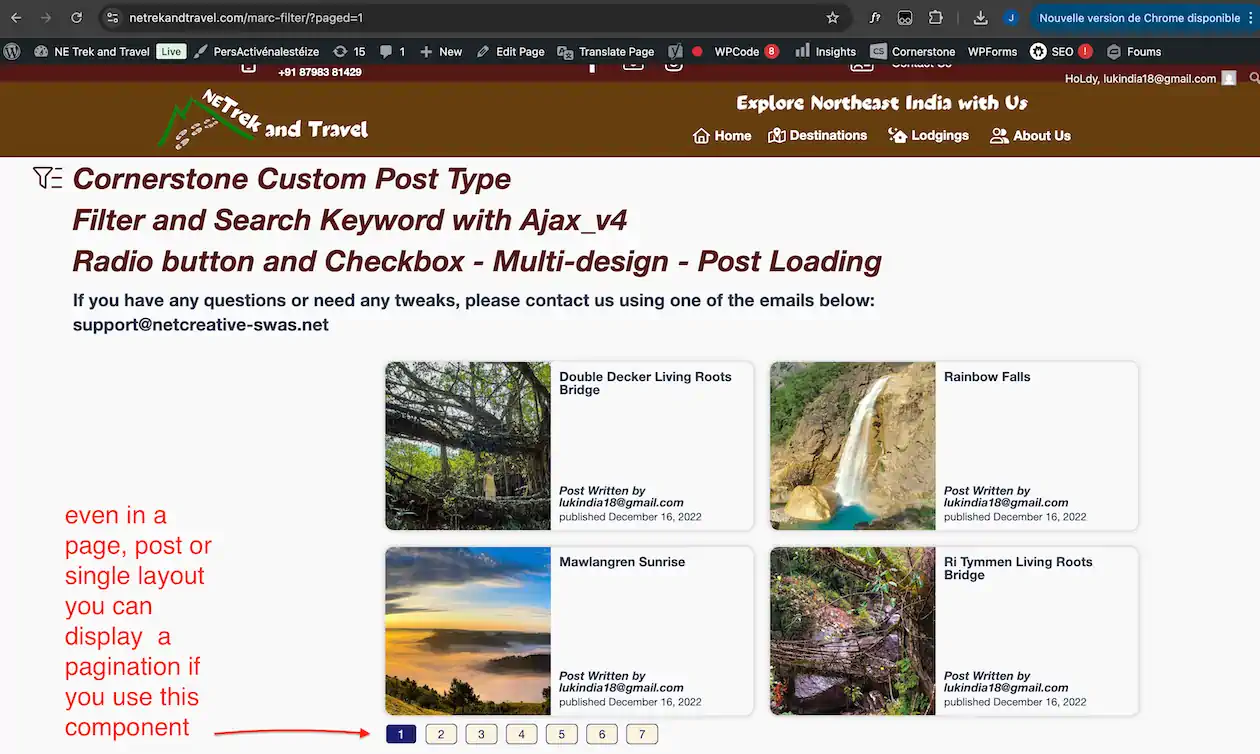Bookmark this page with the star icon
Image resolution: width=1260 pixels, height=754 pixels.
coord(832,18)
